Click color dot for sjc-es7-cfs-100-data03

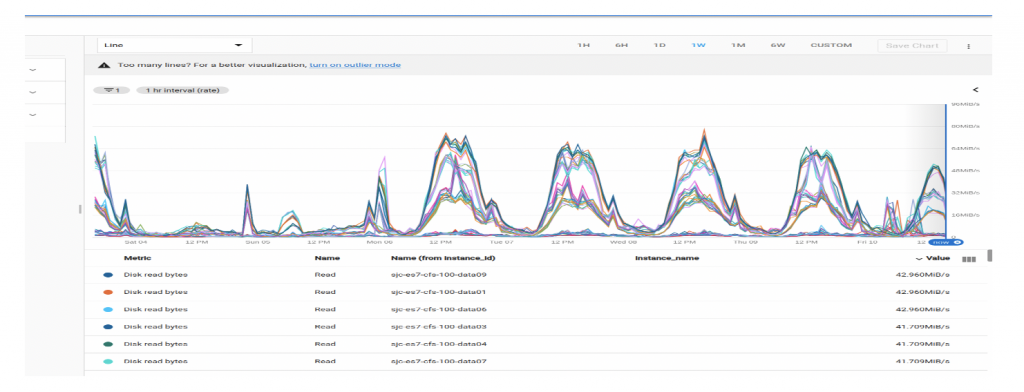click(108, 327)
